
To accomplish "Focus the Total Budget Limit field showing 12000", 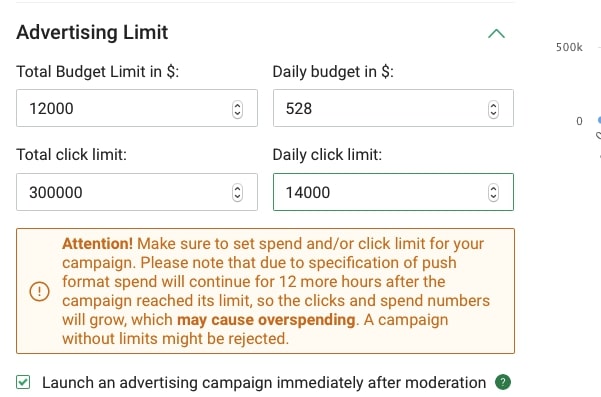I will point(137,108).
